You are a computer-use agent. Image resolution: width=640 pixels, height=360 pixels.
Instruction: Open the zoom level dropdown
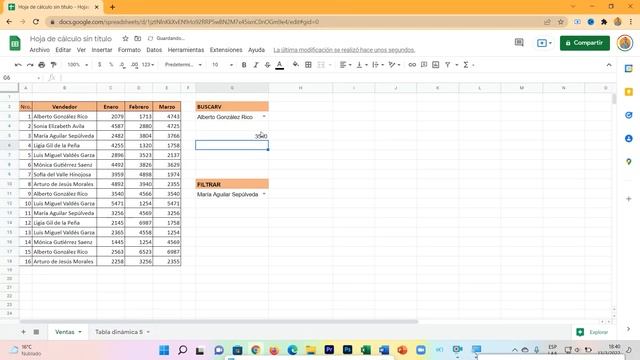(78, 65)
